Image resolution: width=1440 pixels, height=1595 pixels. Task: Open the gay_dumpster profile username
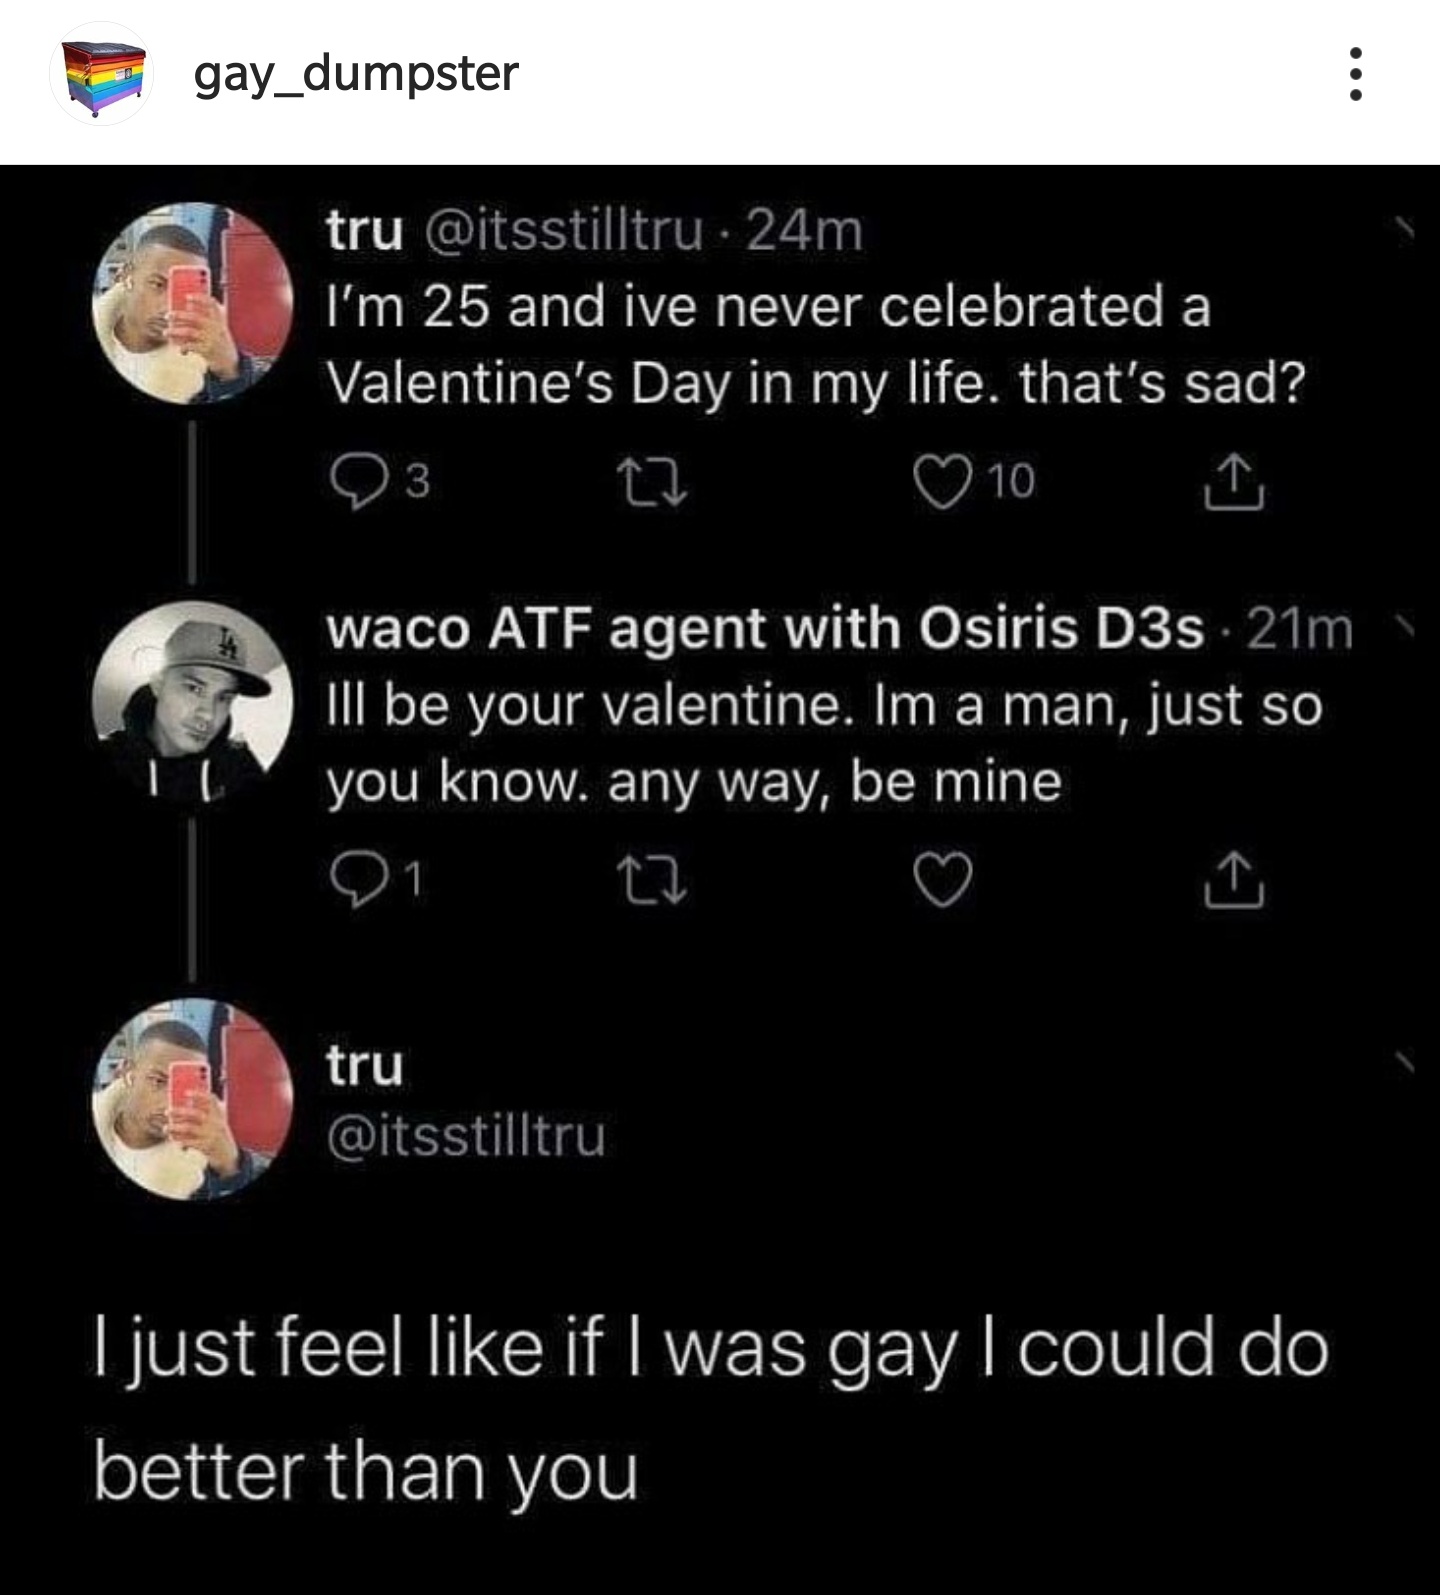(x=356, y=74)
